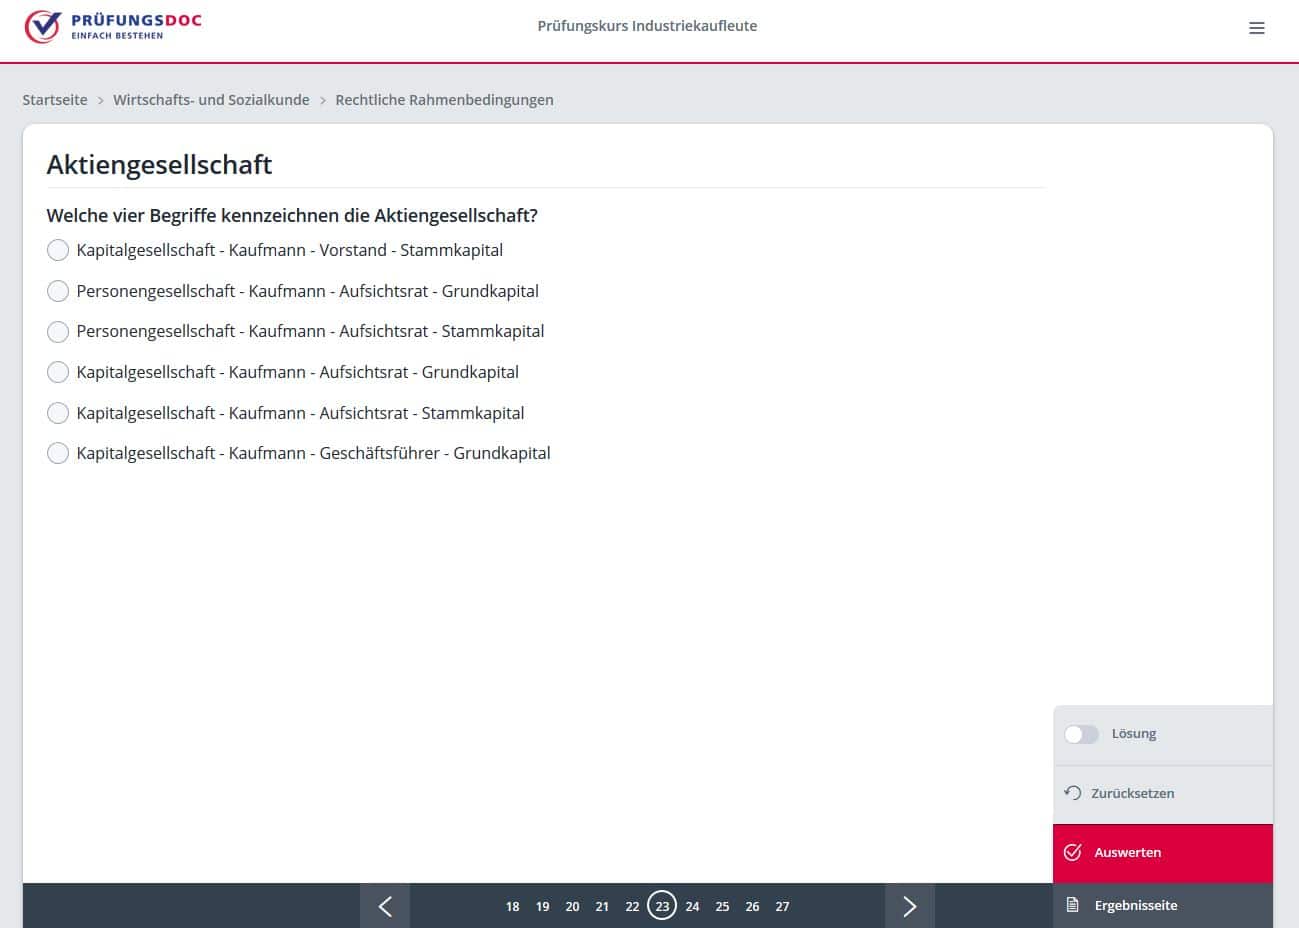The width and height of the screenshot is (1299, 928).
Task: Open Wirtschafts- und Sozialkunde breadcrumb
Action: pos(211,100)
